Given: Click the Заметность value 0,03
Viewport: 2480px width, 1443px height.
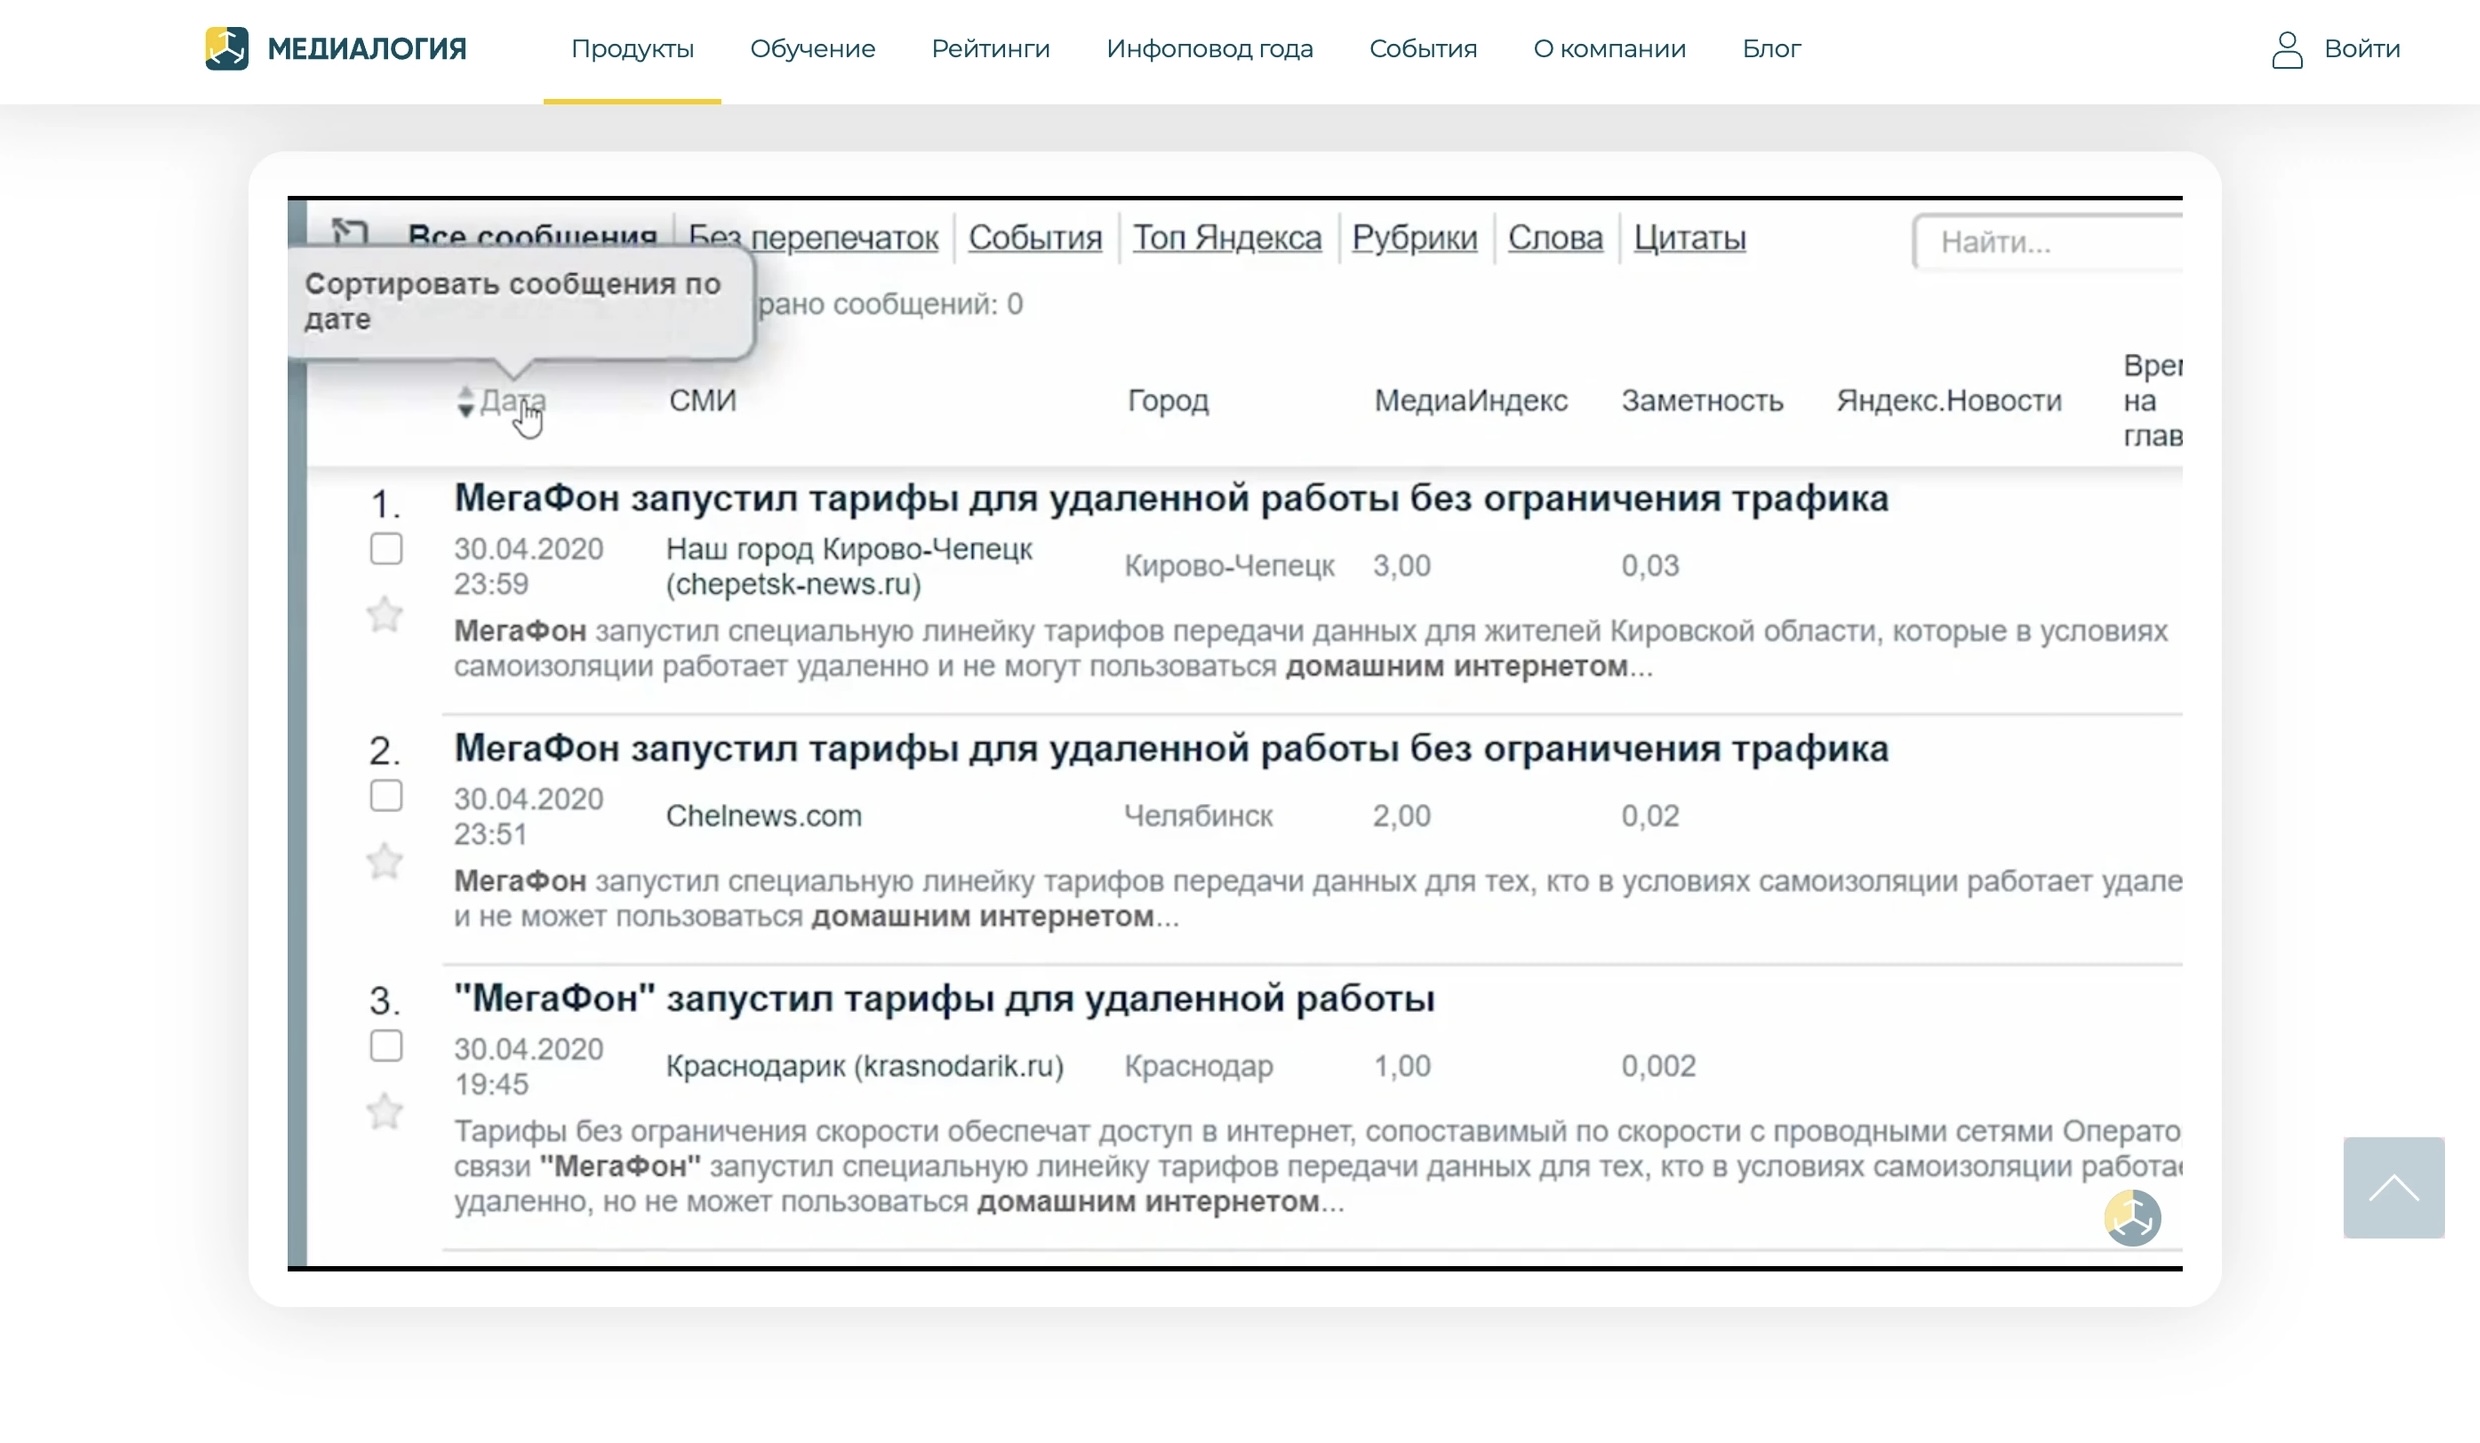Looking at the screenshot, I should click(x=1650, y=566).
